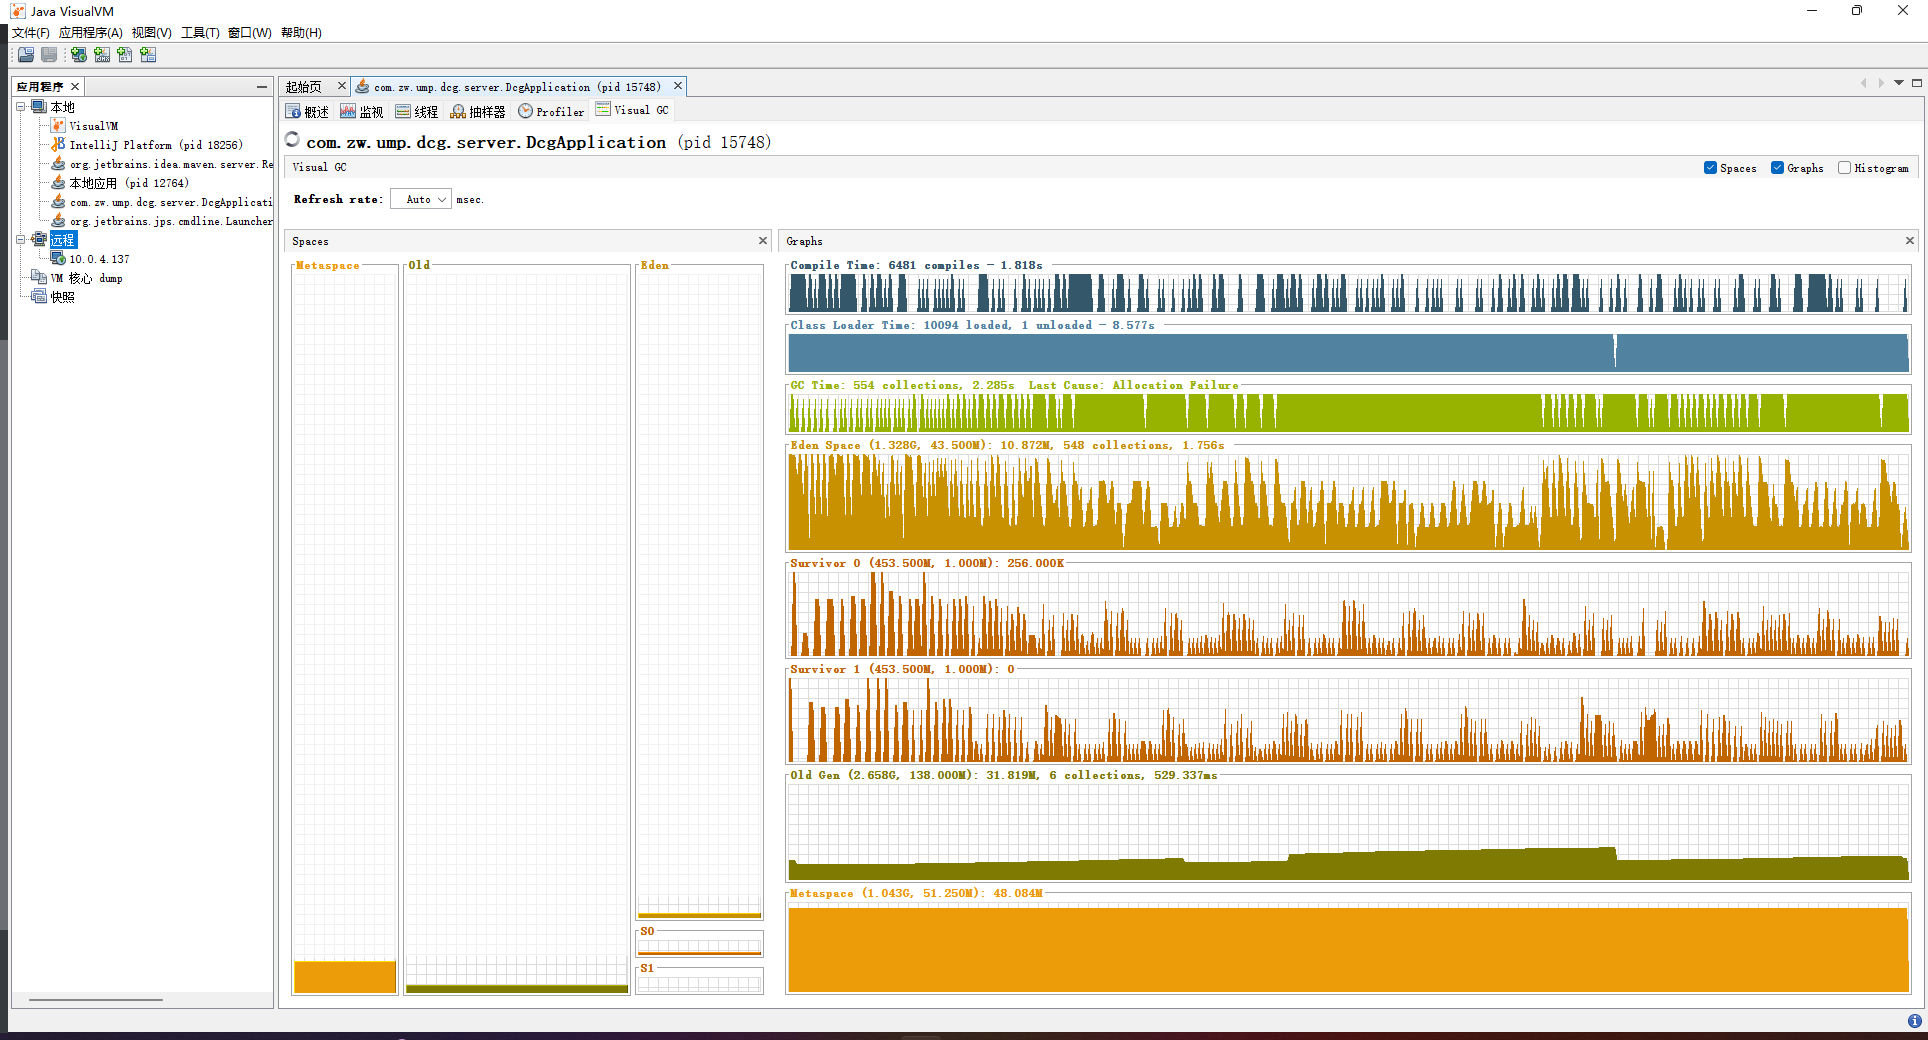Open the 抽样器 sampler subtab
Image resolution: width=1928 pixels, height=1040 pixels.
(478, 111)
